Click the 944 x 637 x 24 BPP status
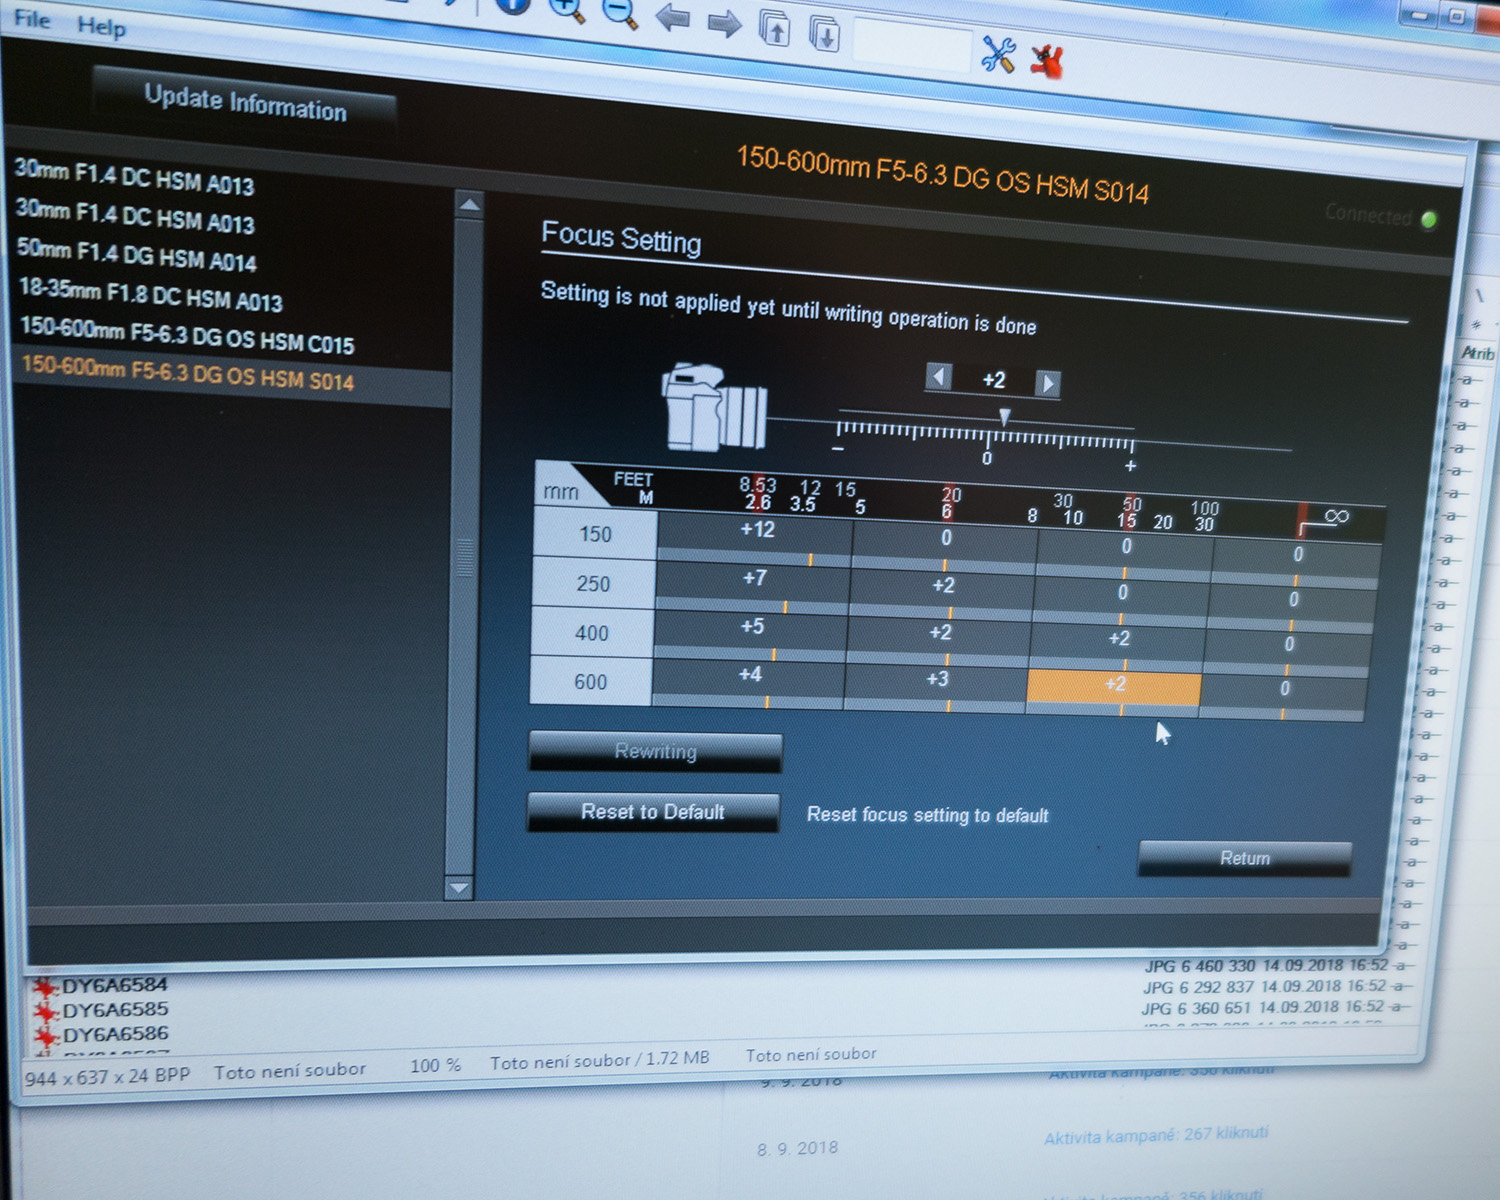1500x1200 pixels. (107, 1078)
